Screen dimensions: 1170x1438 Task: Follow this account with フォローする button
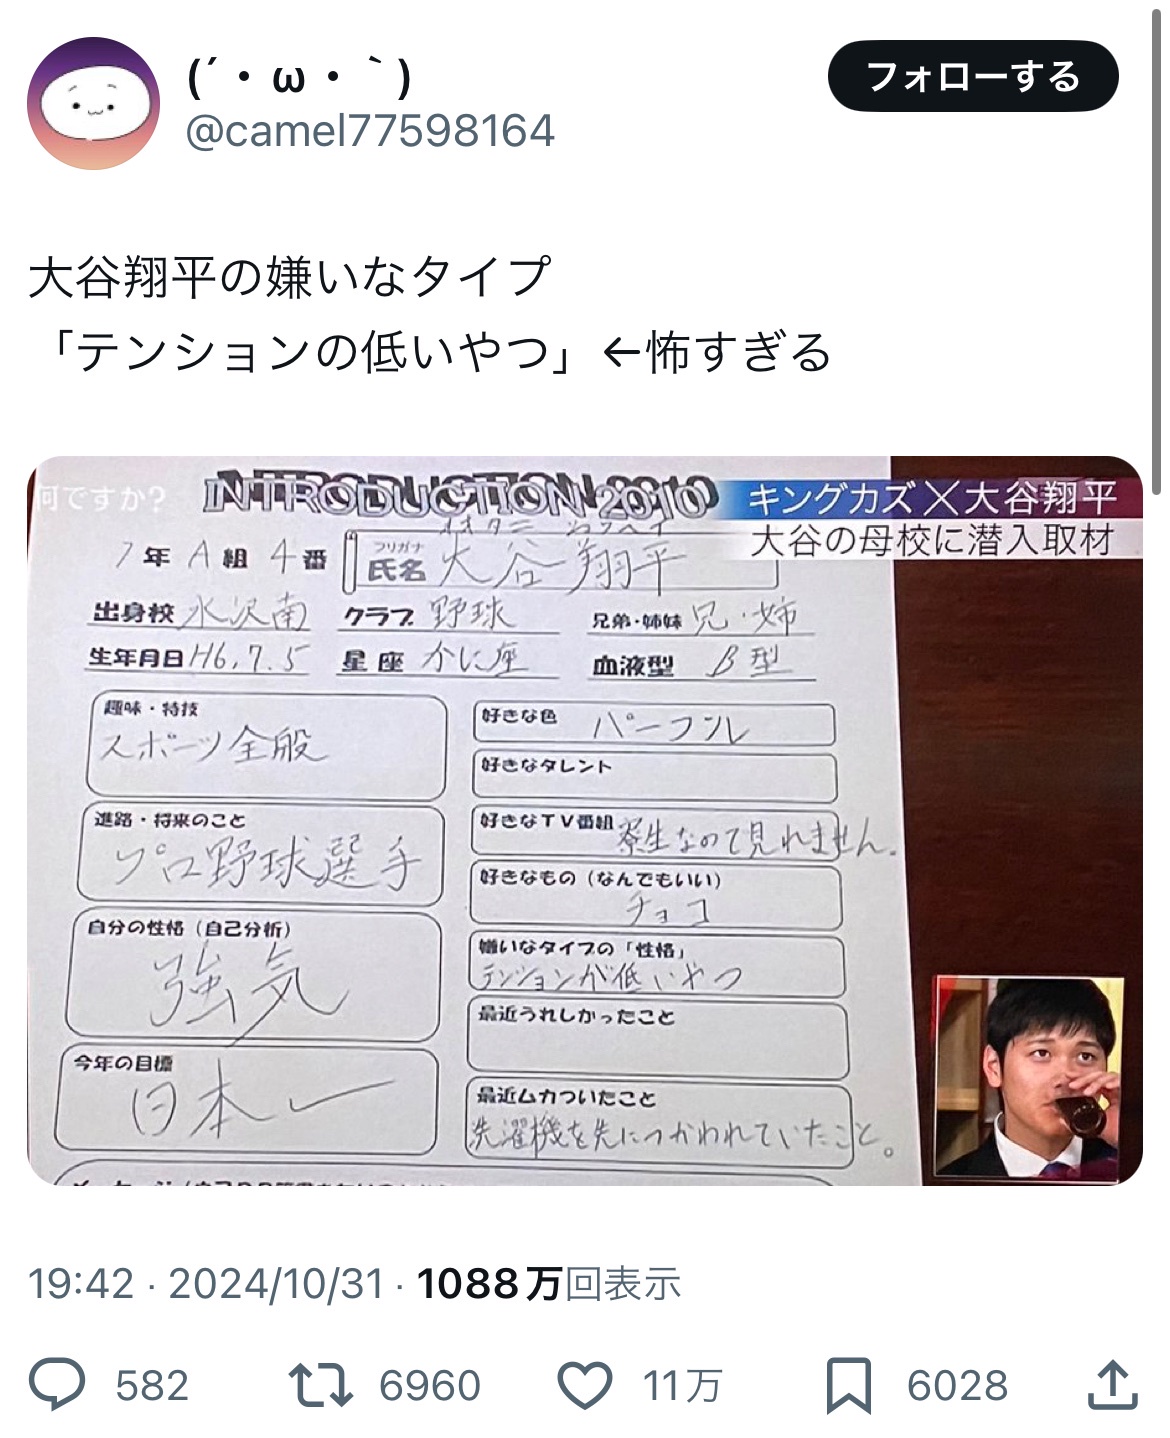coord(973,76)
